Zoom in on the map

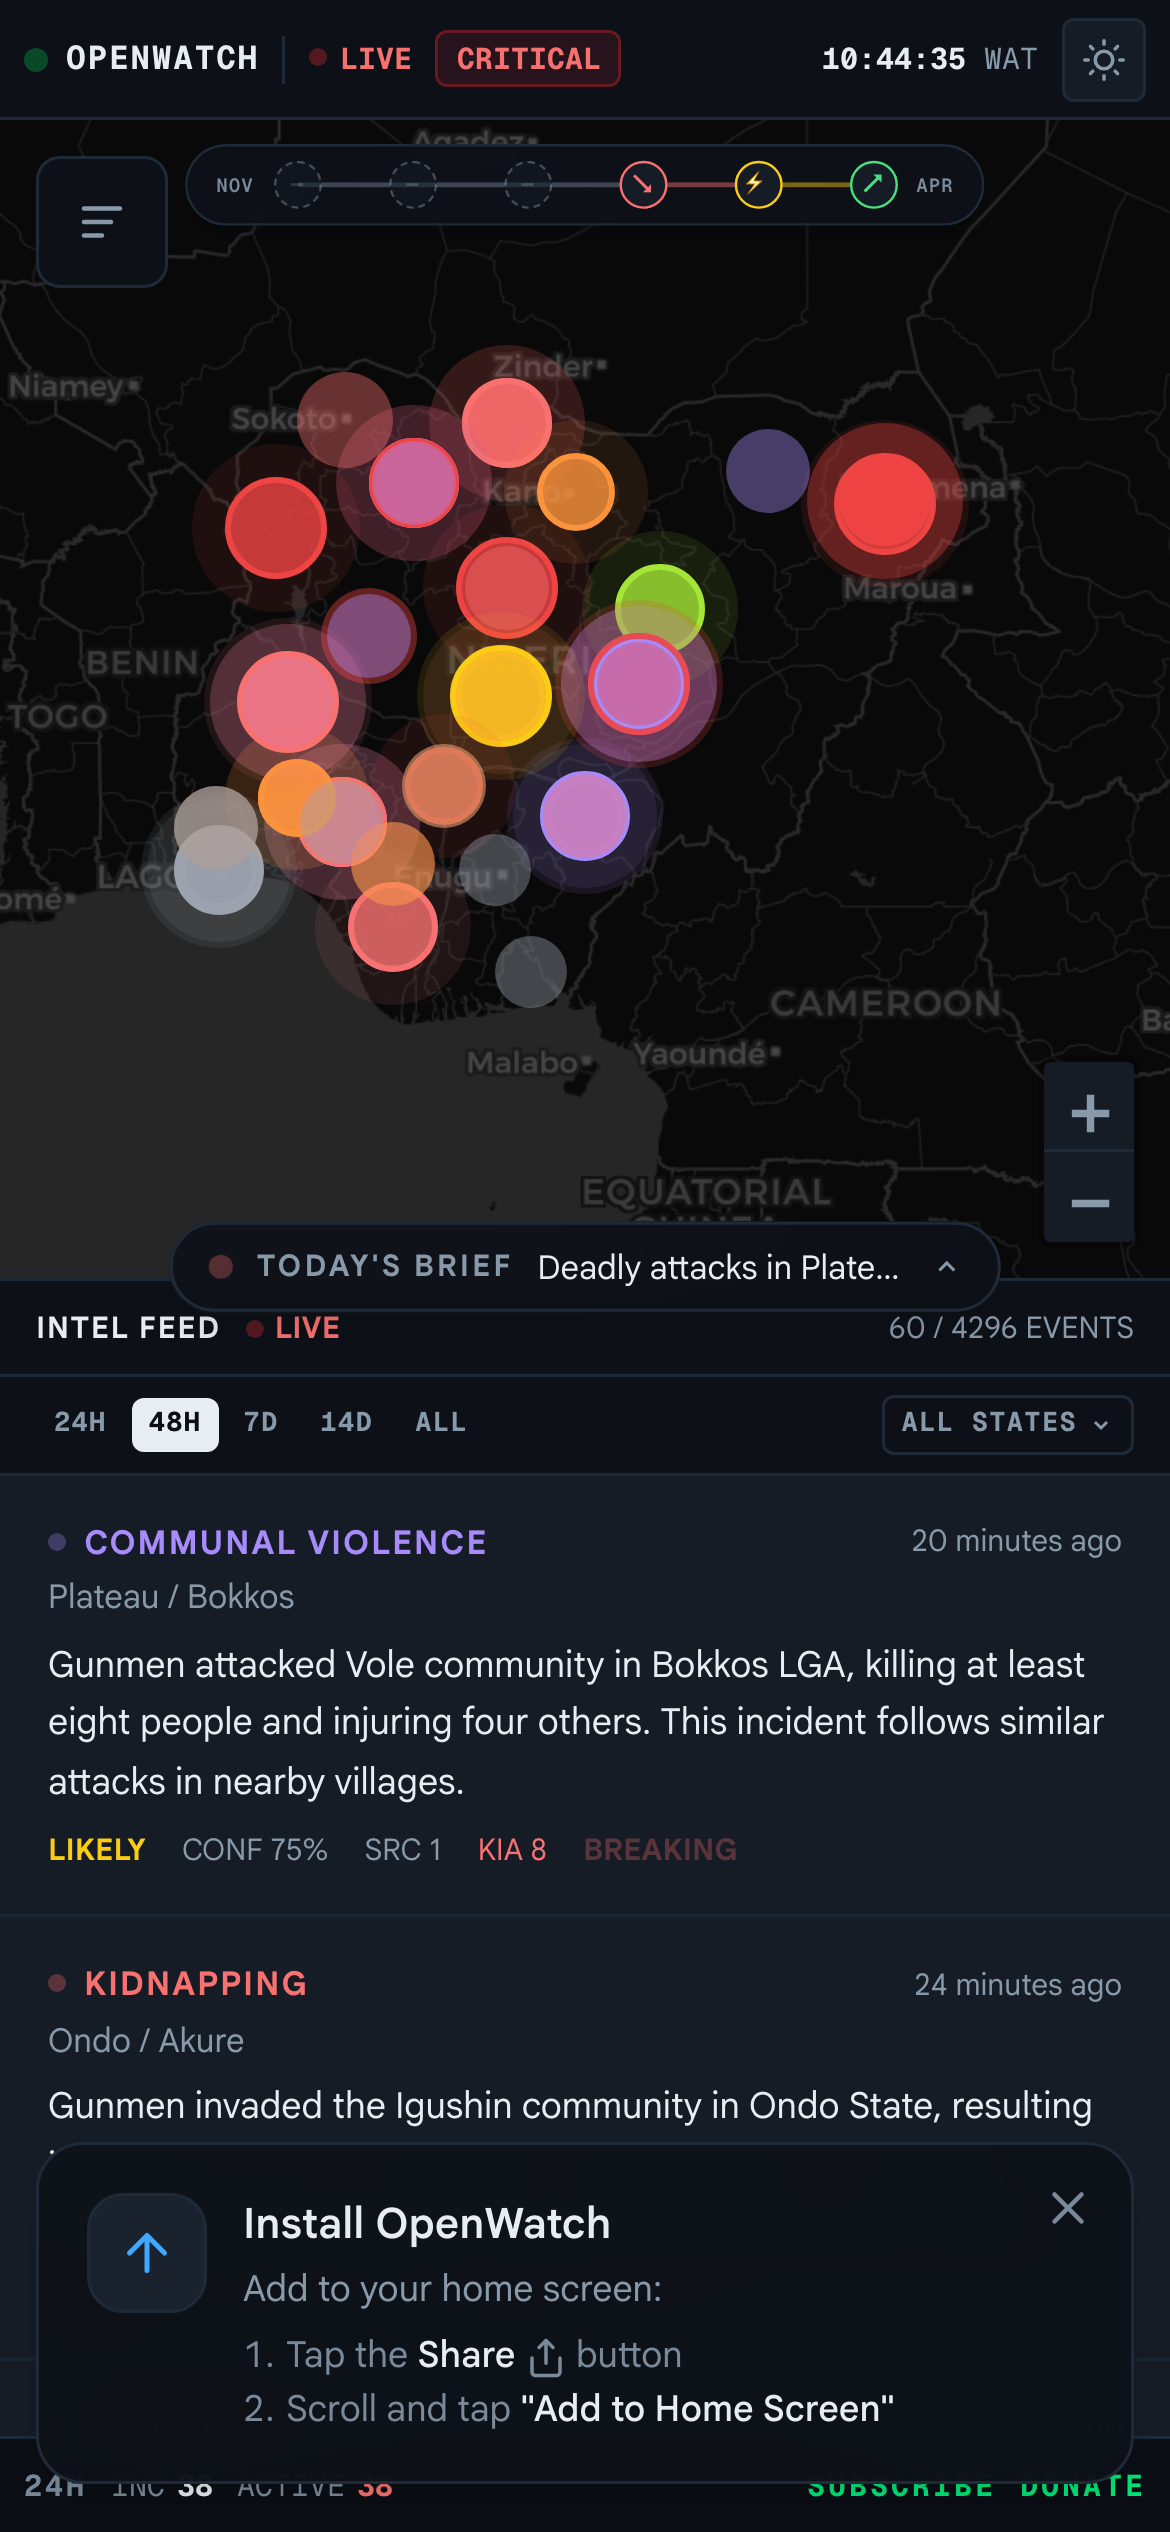(1089, 1112)
